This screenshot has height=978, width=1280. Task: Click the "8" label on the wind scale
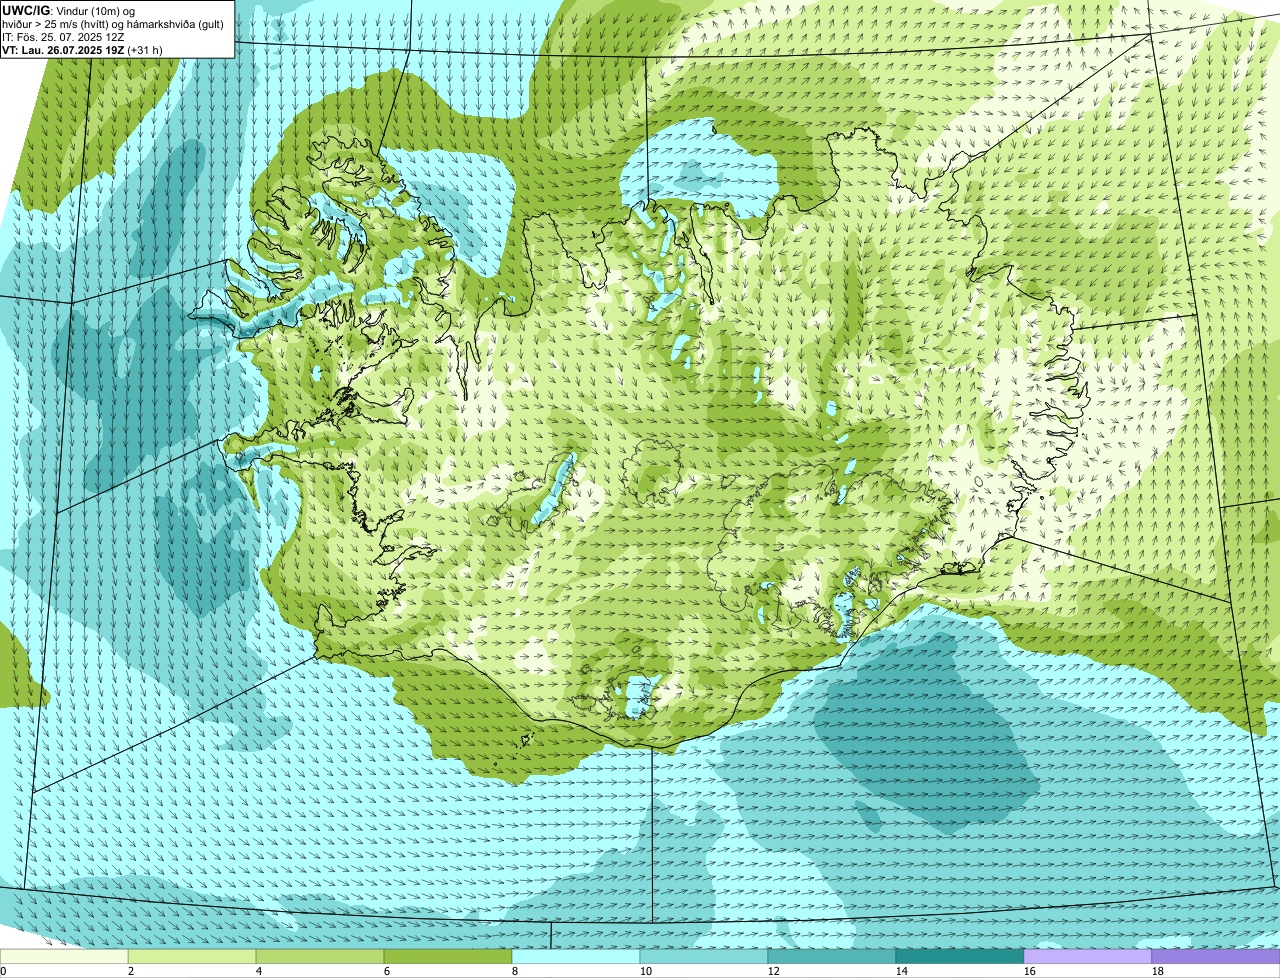click(x=515, y=971)
